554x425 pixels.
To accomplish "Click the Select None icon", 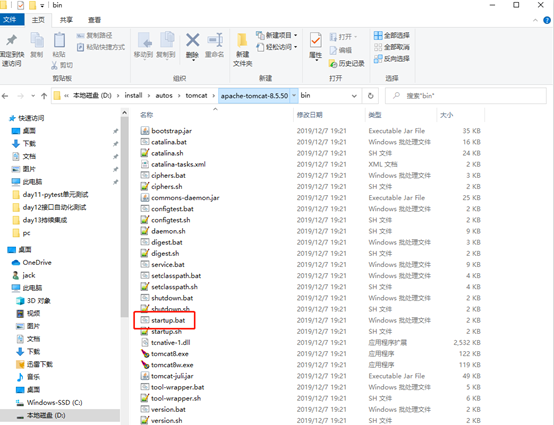I will [378, 47].
